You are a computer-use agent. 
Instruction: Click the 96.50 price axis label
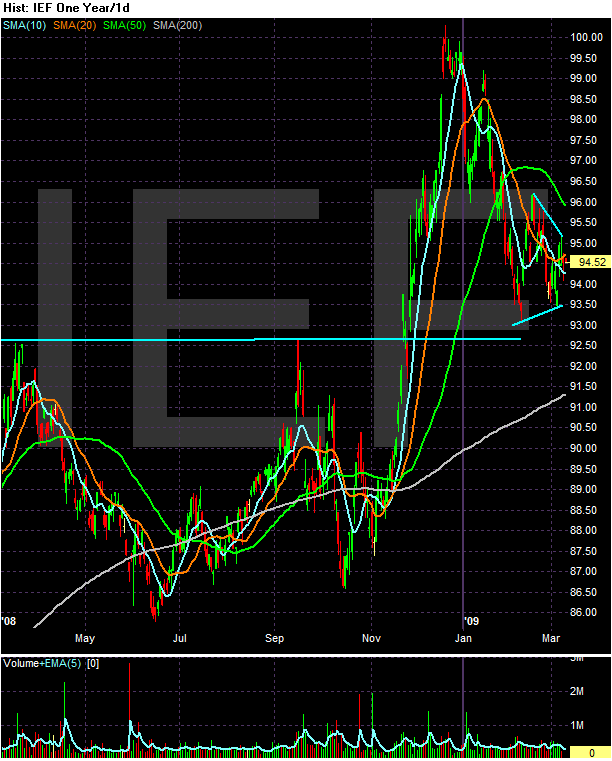click(x=583, y=182)
